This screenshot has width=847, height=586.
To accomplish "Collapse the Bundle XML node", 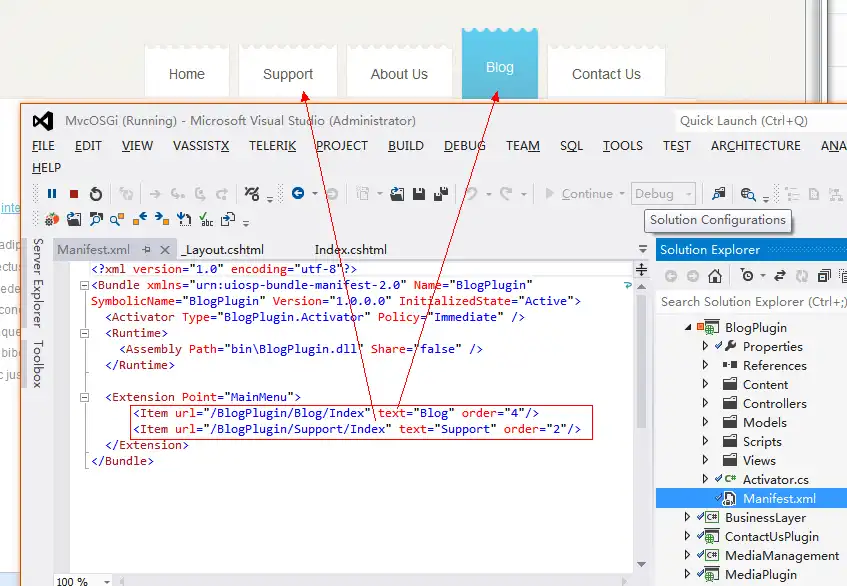I will point(84,285).
